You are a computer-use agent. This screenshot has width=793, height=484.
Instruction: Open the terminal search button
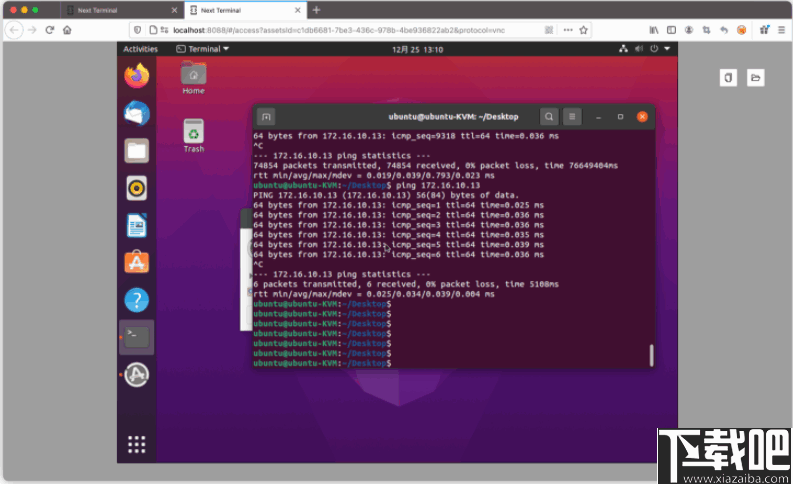549,117
